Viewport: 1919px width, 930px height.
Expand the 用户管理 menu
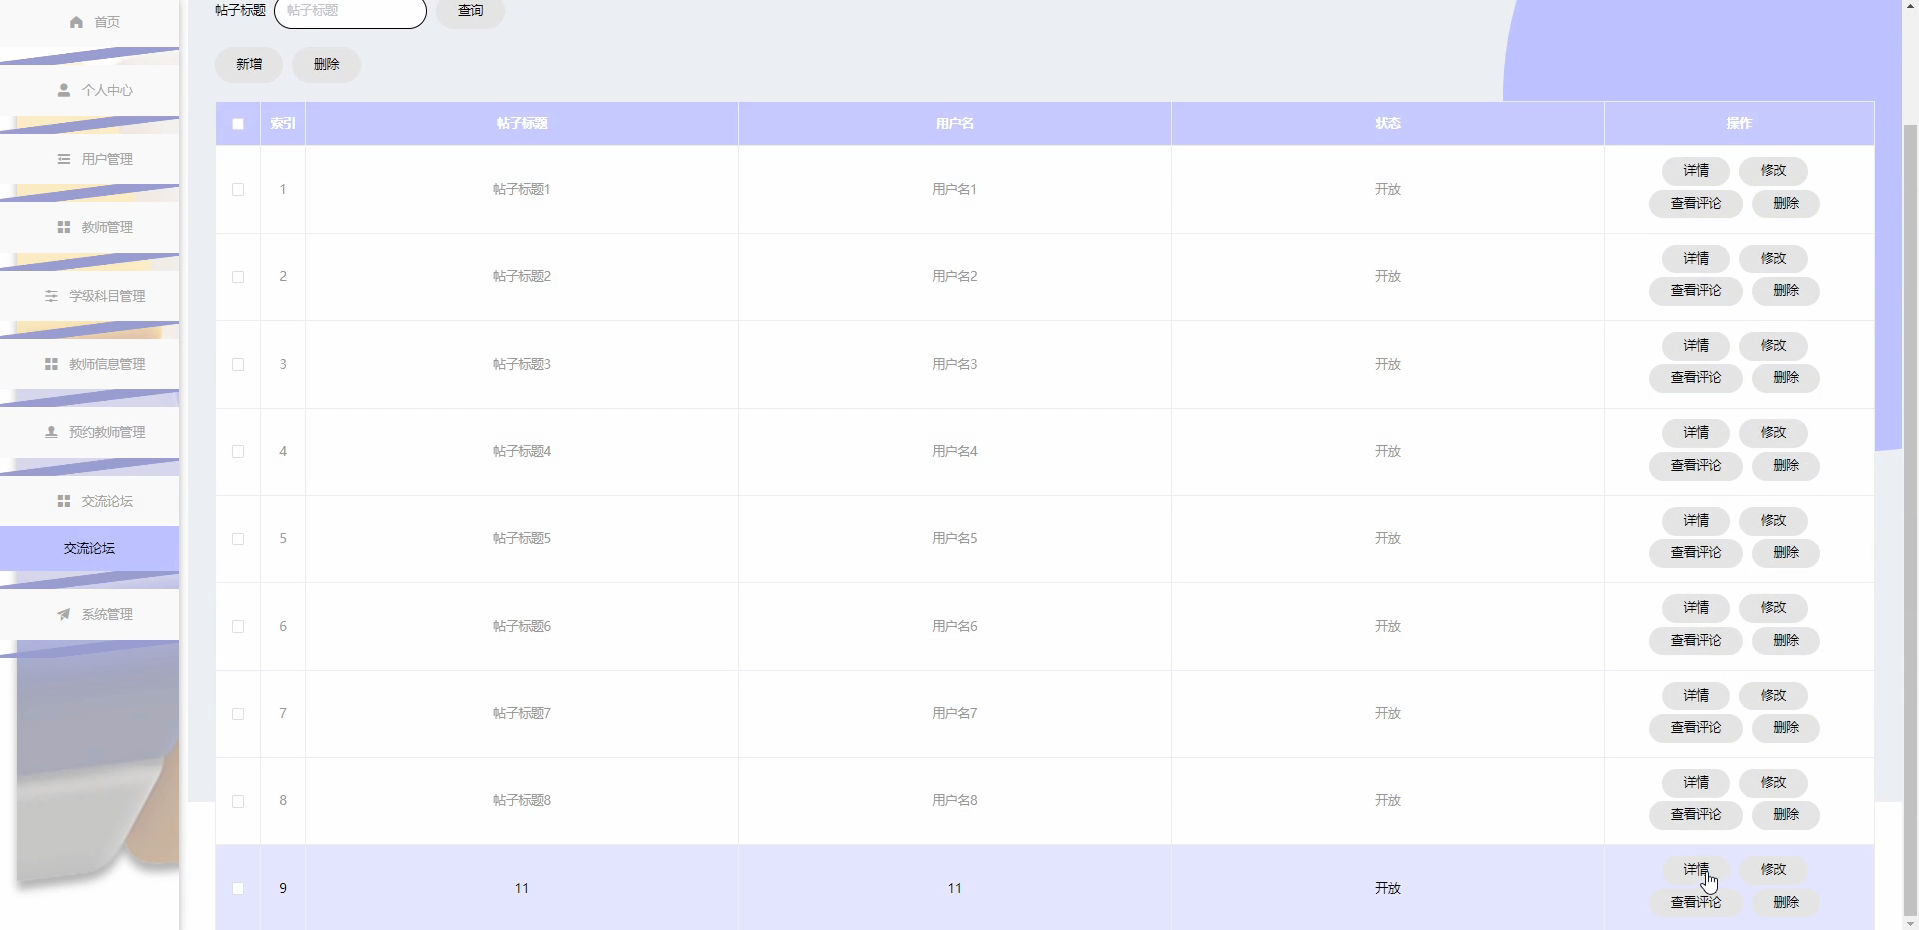[x=90, y=159]
